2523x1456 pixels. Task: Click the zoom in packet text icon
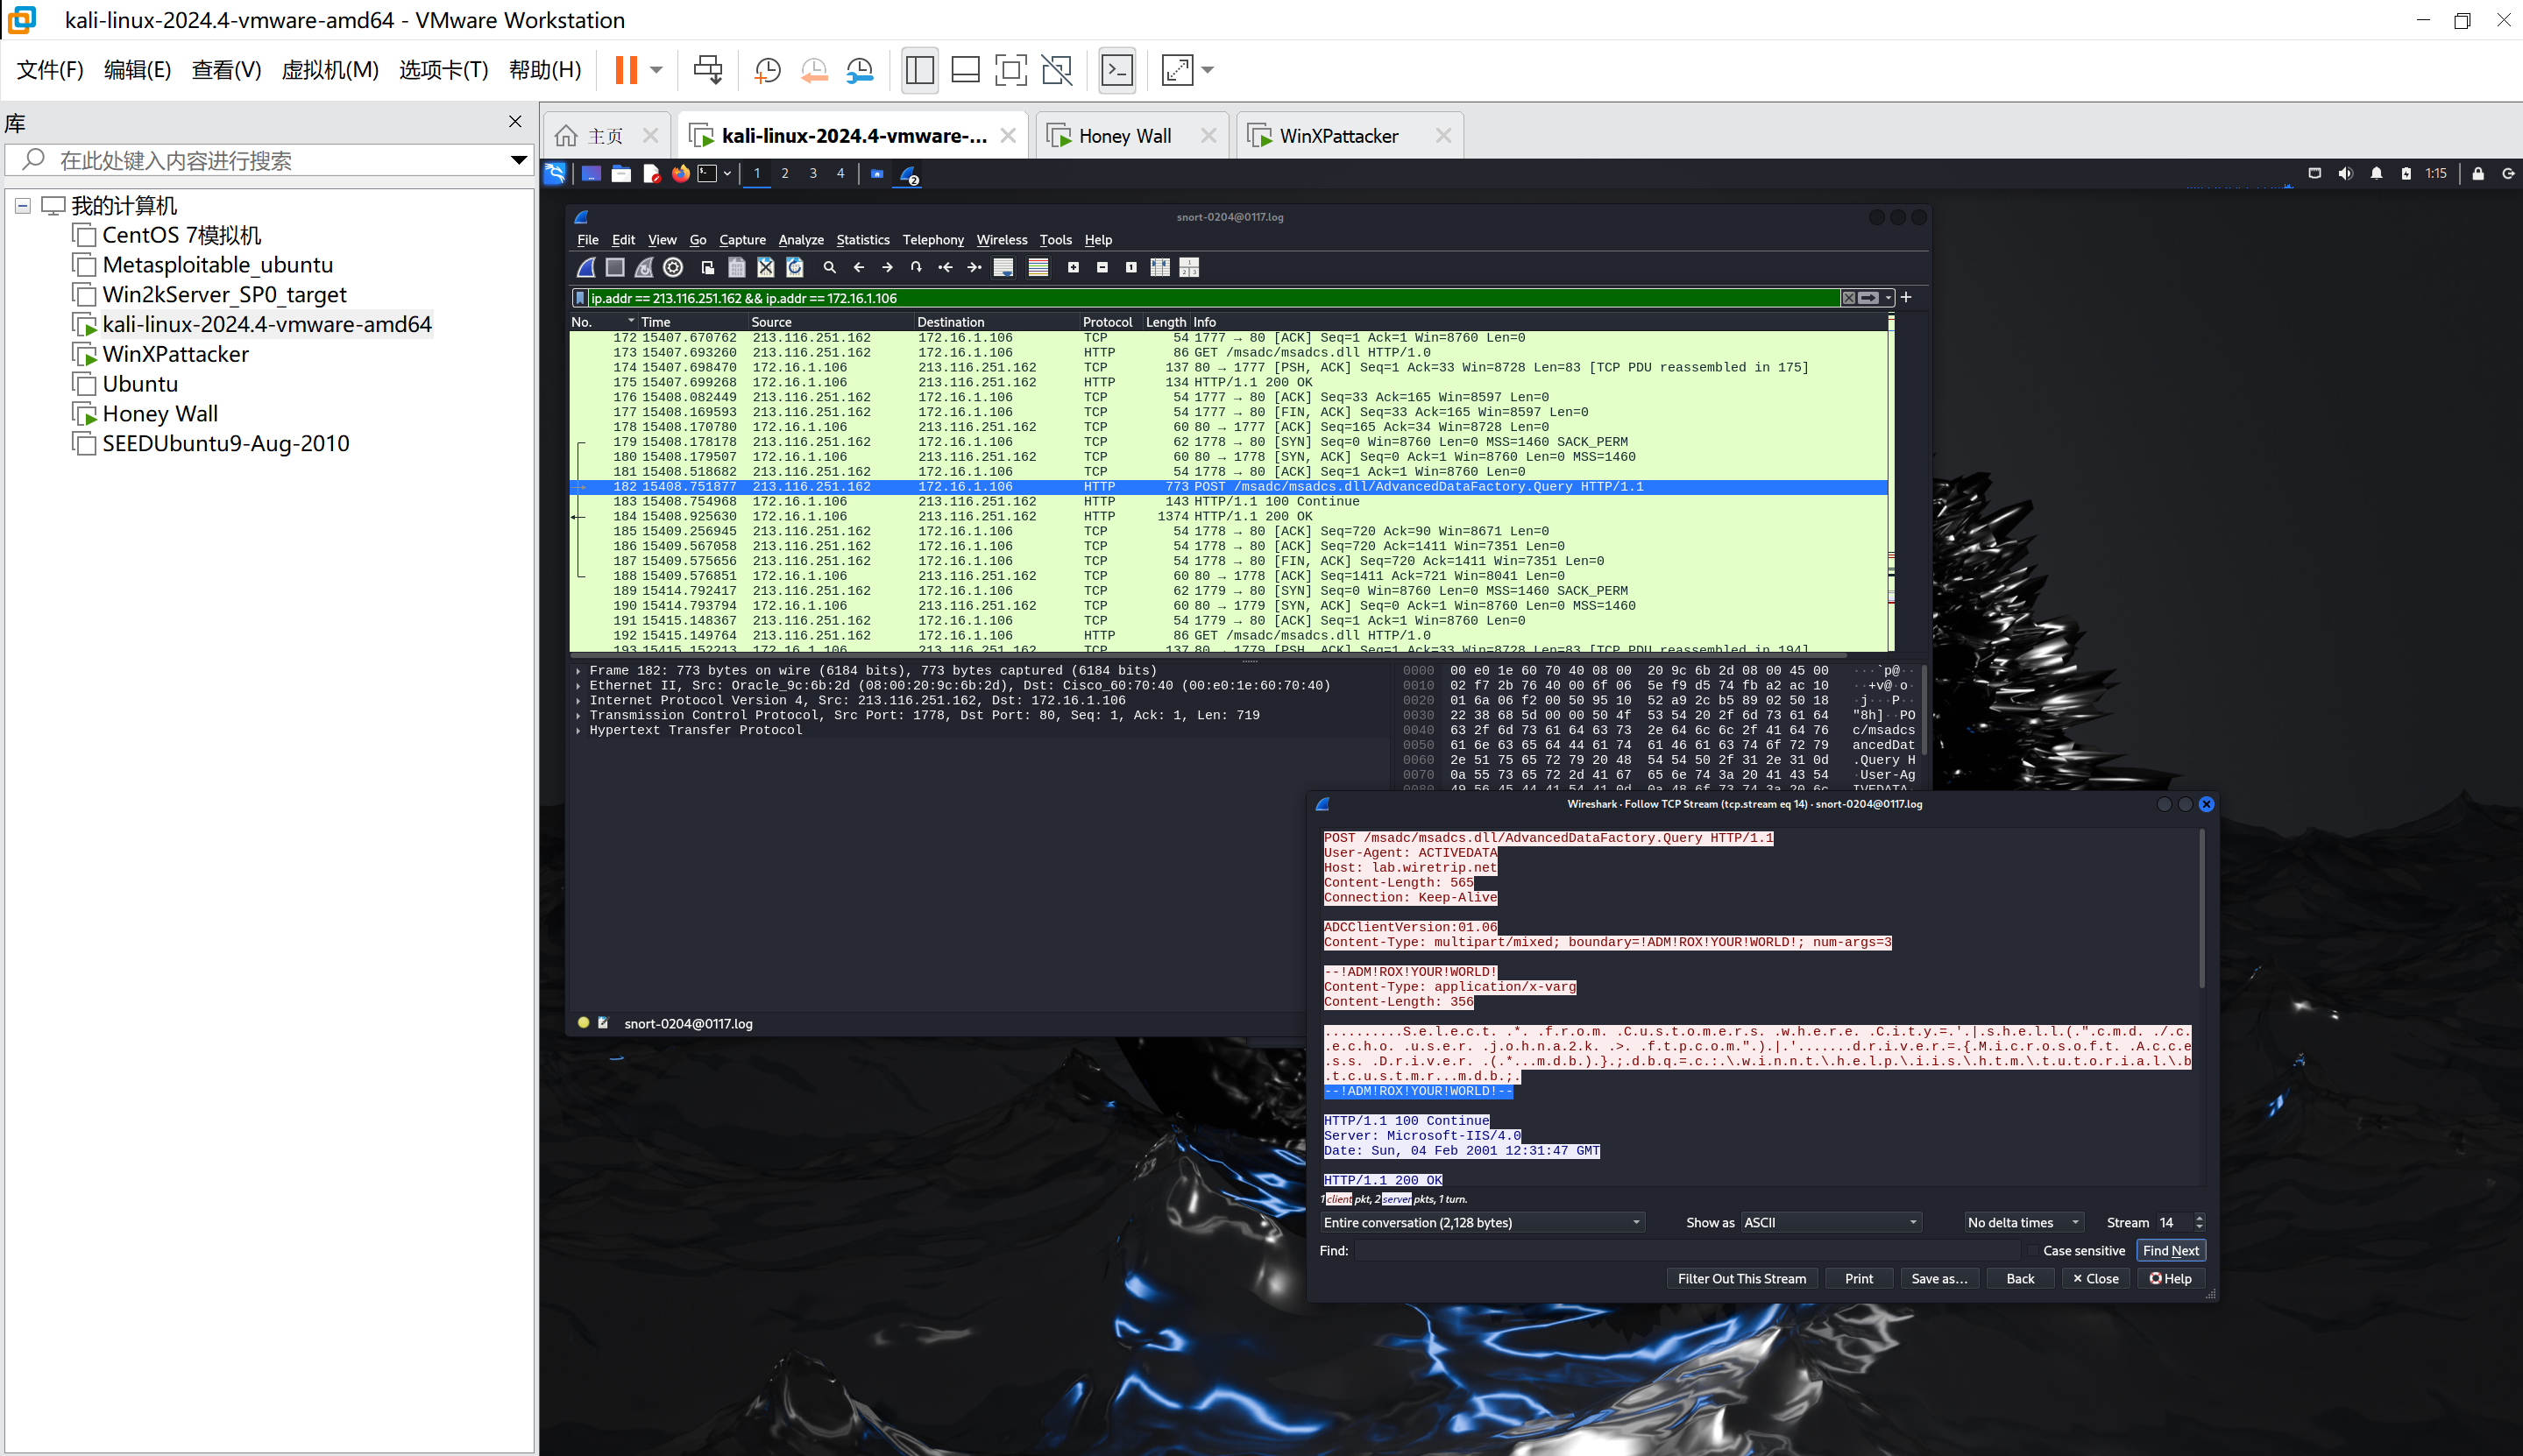pos(1073,267)
